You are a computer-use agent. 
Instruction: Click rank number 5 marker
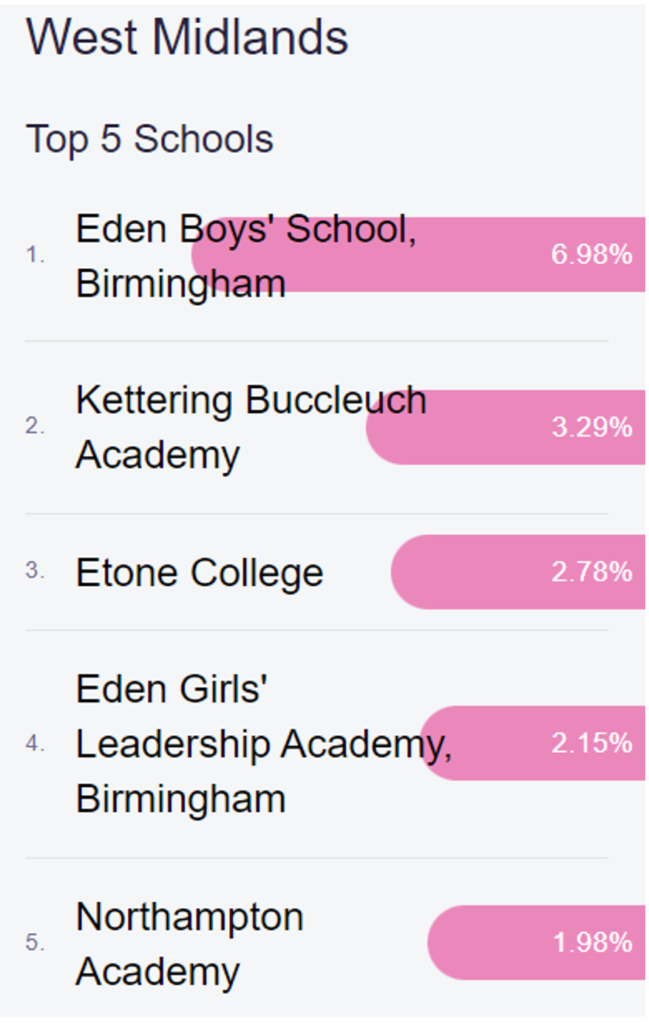click(35, 942)
